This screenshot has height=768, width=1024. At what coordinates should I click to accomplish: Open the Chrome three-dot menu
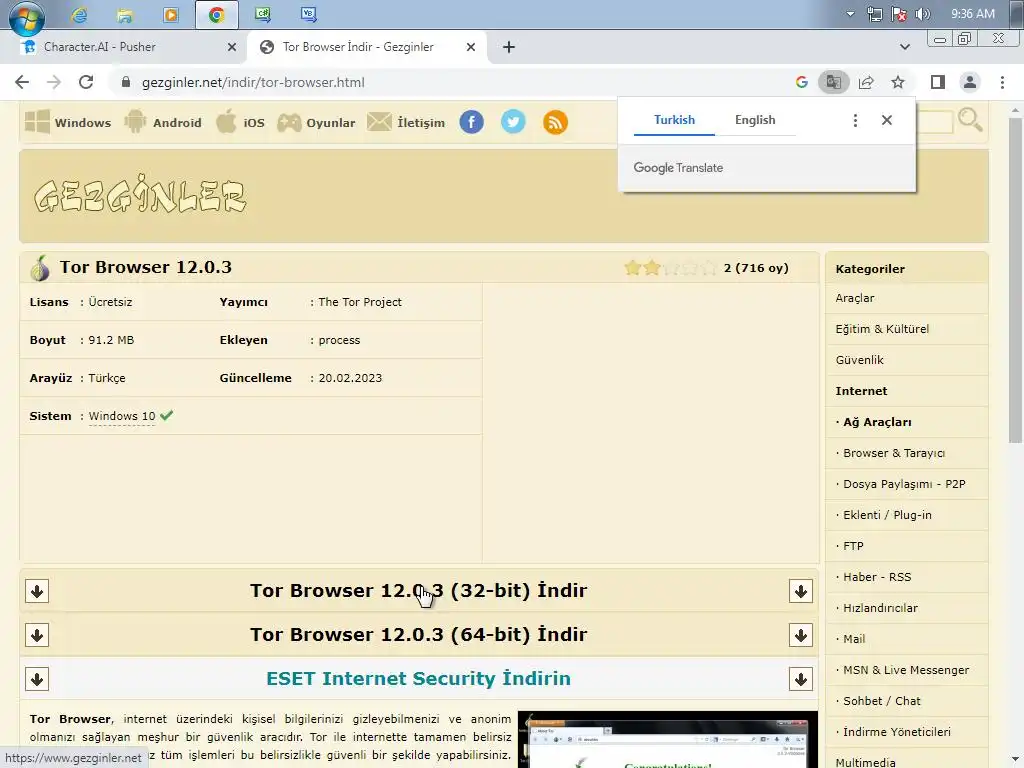(x=1002, y=82)
